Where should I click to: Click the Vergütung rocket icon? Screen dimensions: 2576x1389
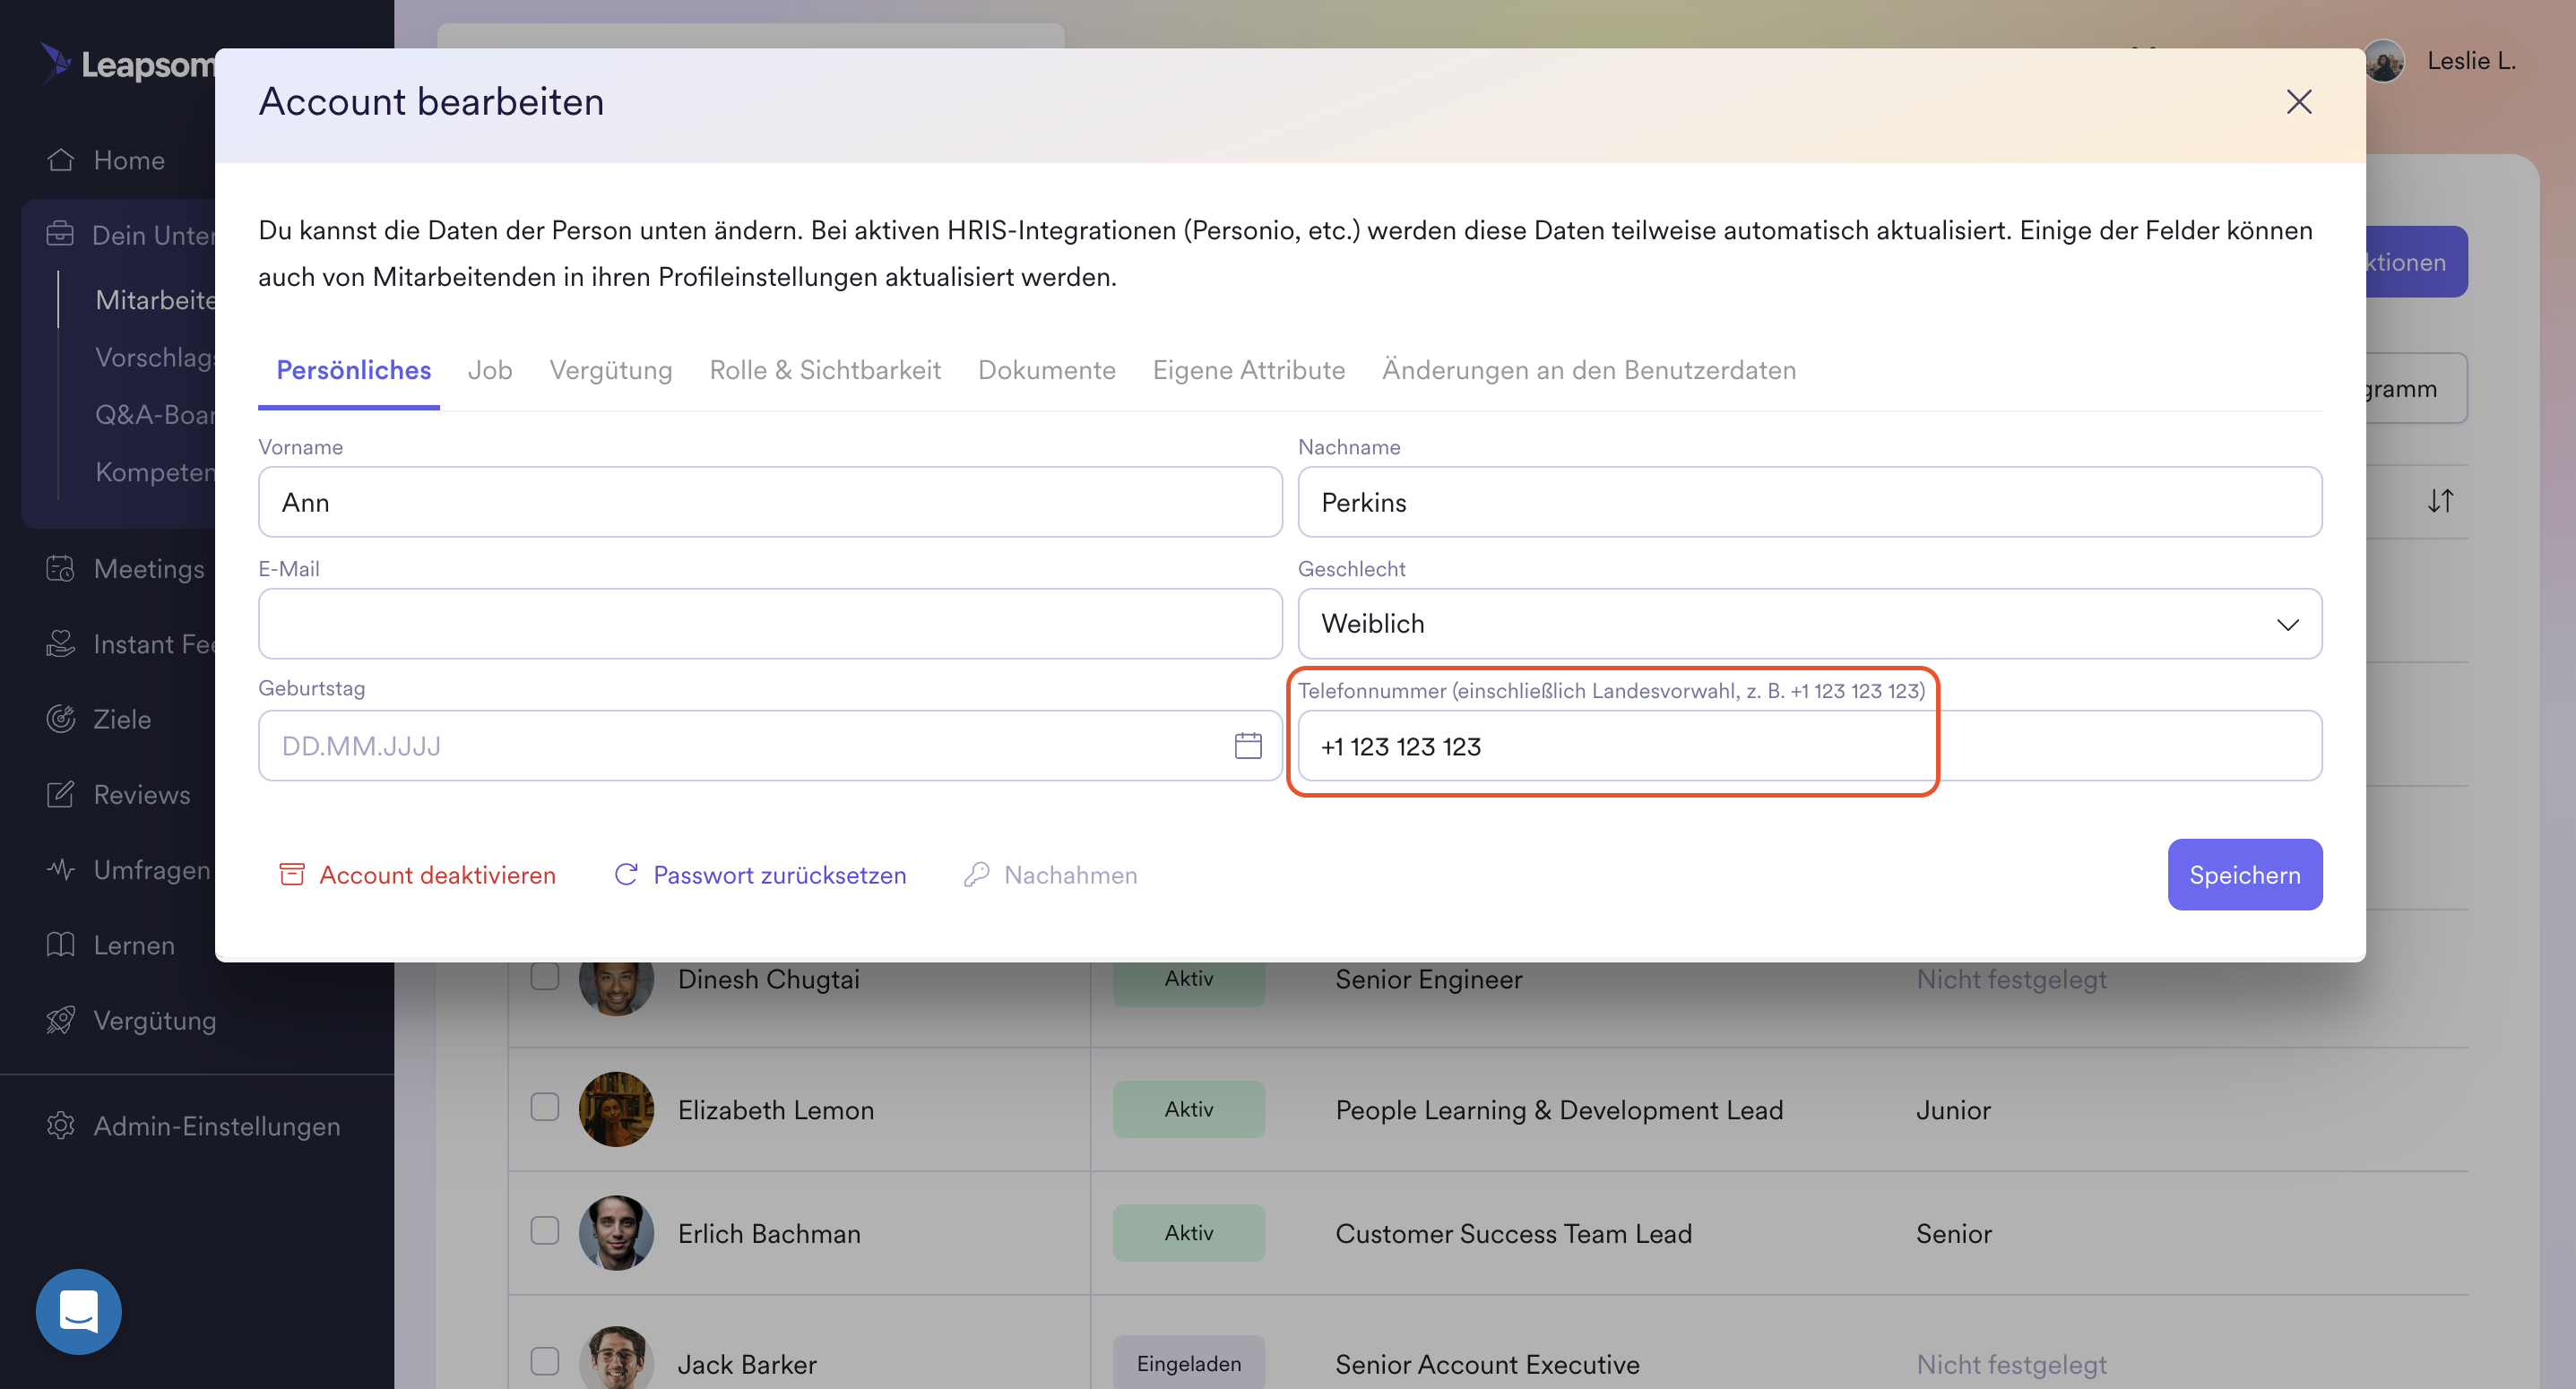(61, 1019)
